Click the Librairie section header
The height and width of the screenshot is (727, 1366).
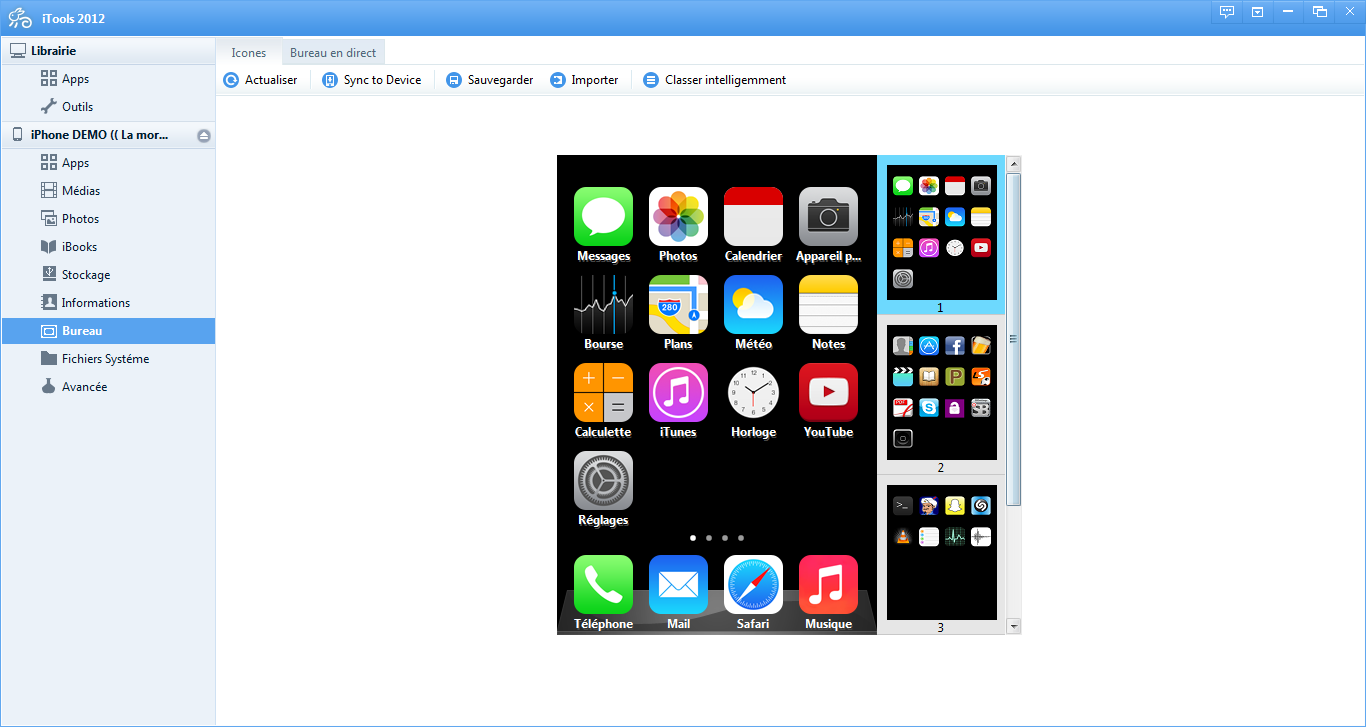[x=108, y=51]
